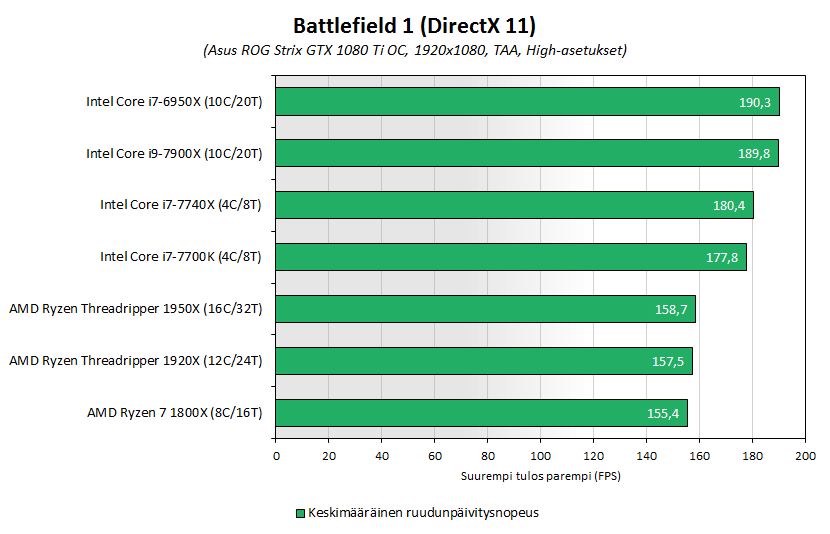Click the 158,7 bar value

pyautogui.click(x=671, y=309)
